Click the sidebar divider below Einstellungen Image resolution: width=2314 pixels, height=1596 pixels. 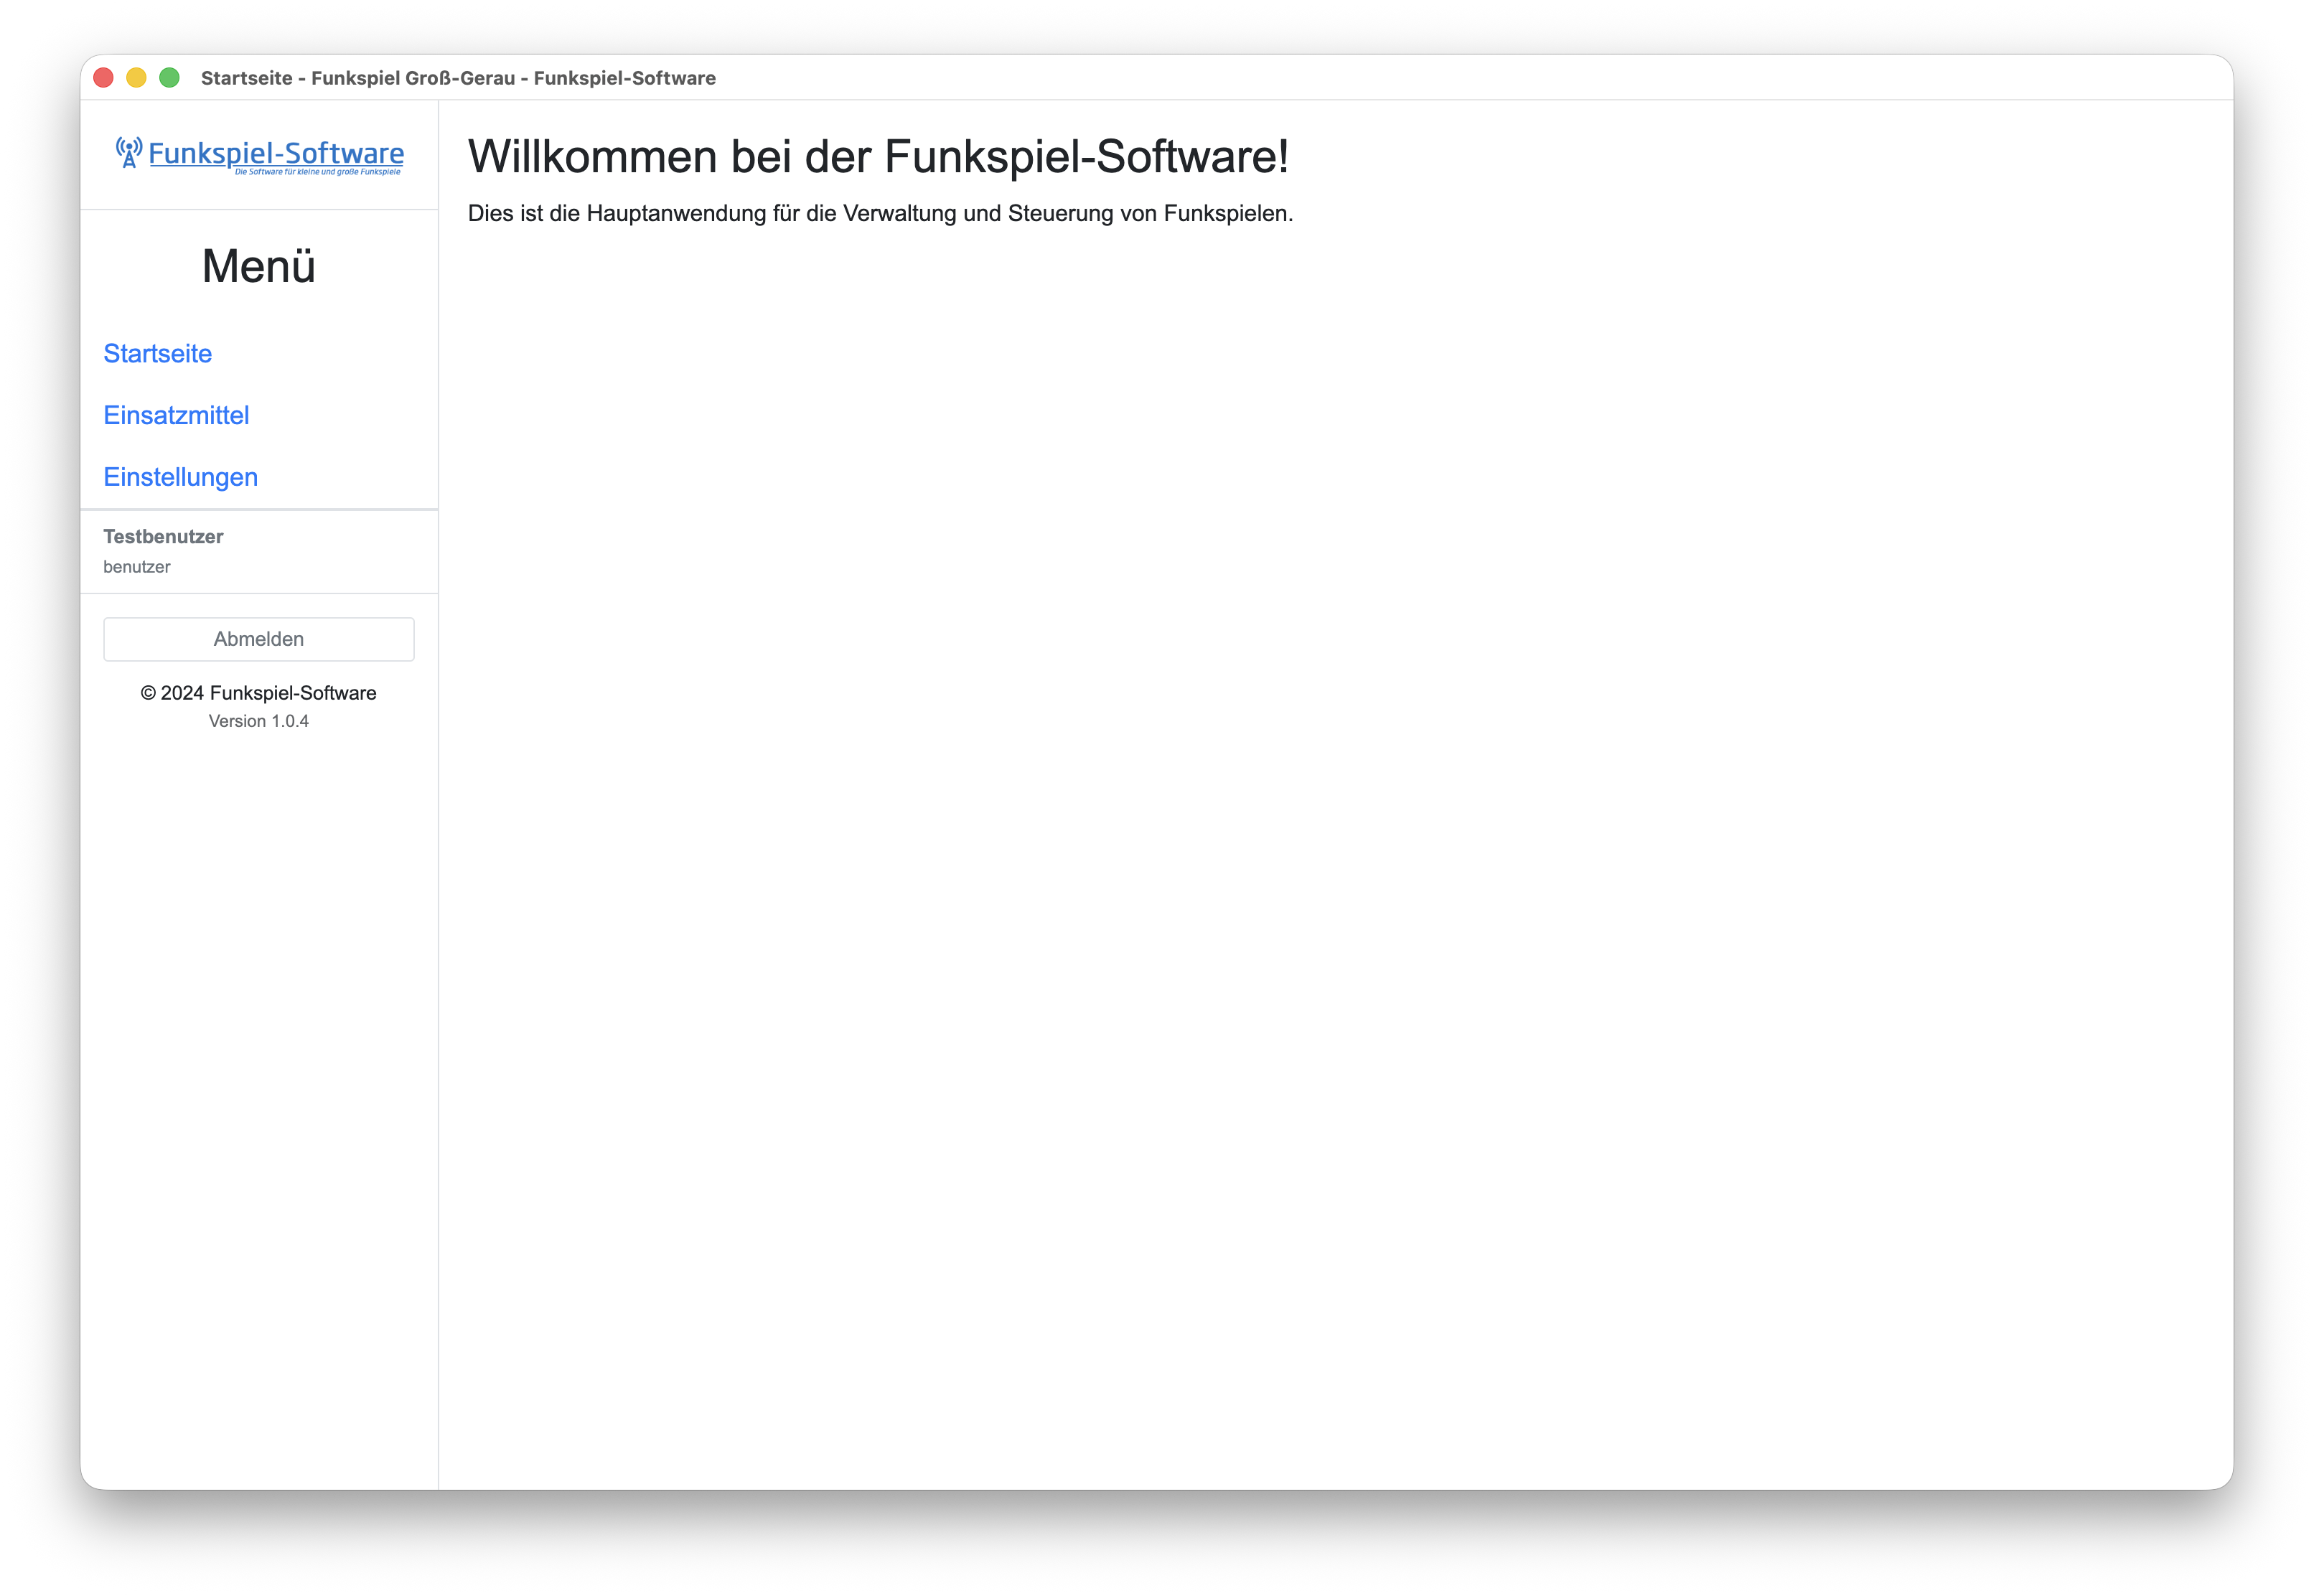tap(258, 509)
